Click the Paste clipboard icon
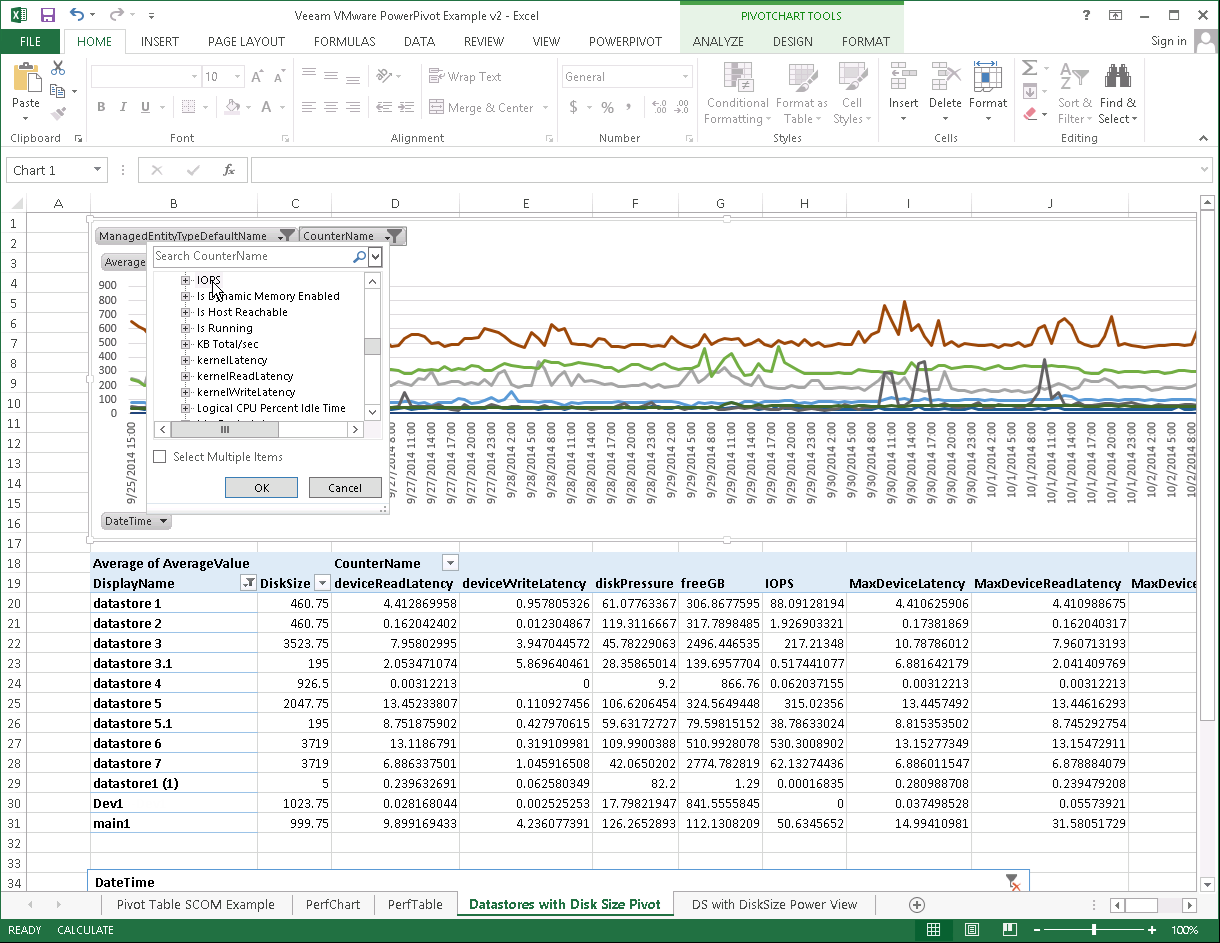The height and width of the screenshot is (943, 1220). tap(26, 79)
